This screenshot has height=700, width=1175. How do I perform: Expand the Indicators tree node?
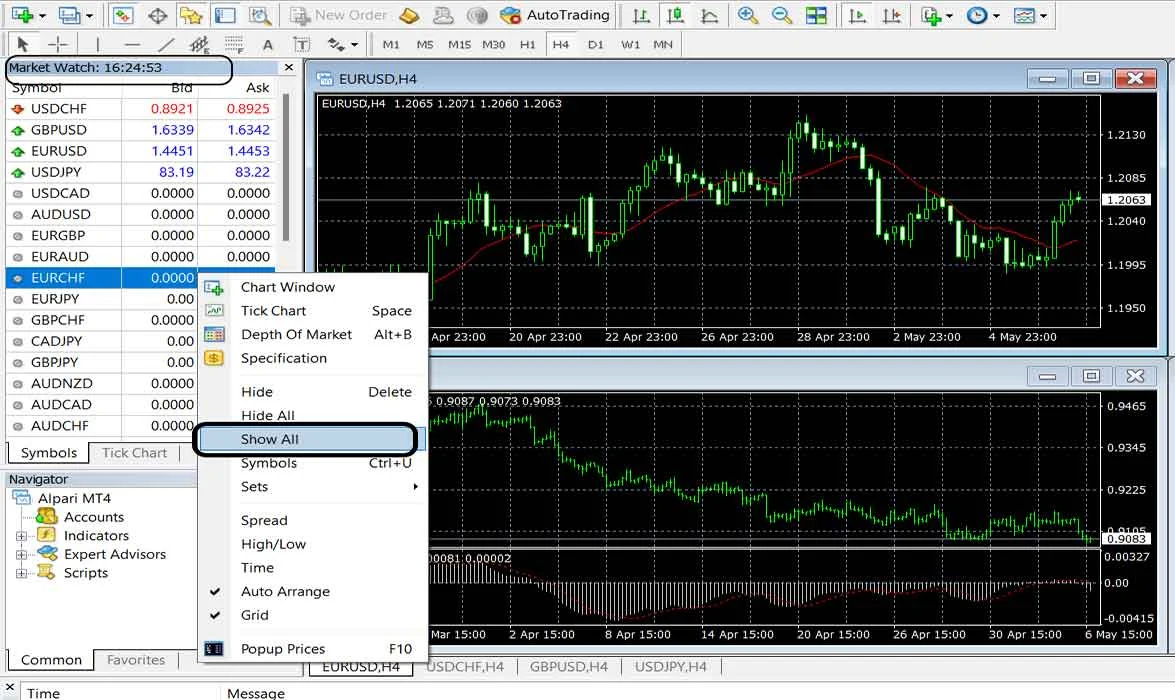click(x=21, y=536)
